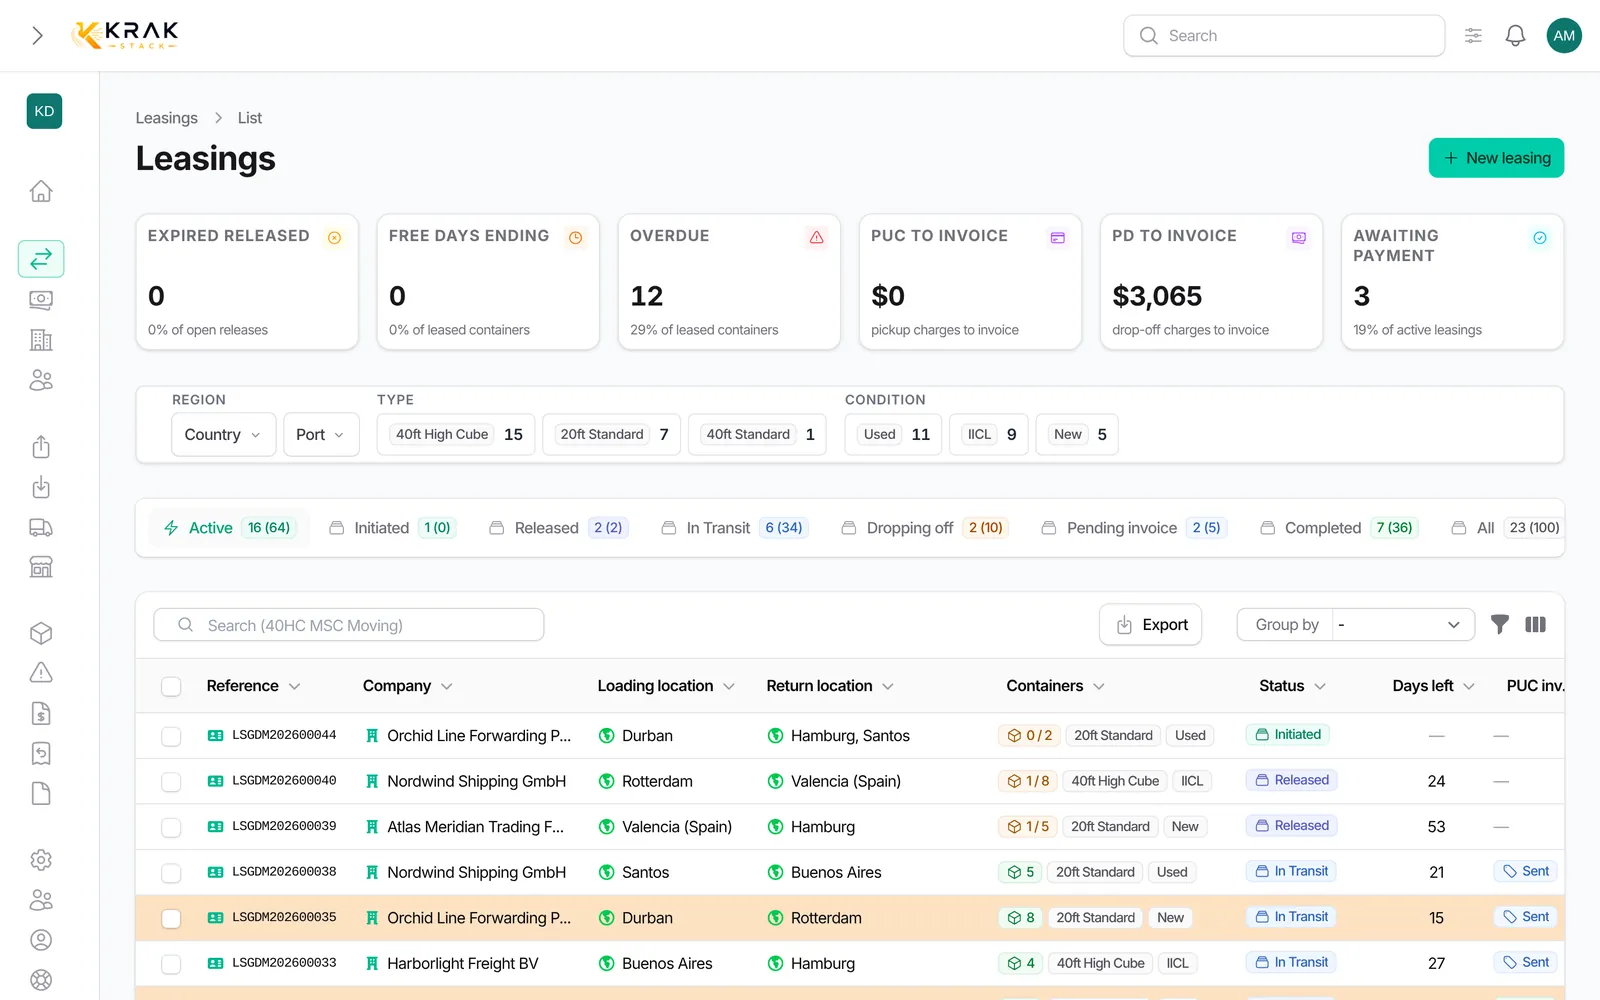Screen dimensions: 1600x1000
Task: Click the Export button
Action: pyautogui.click(x=1151, y=625)
